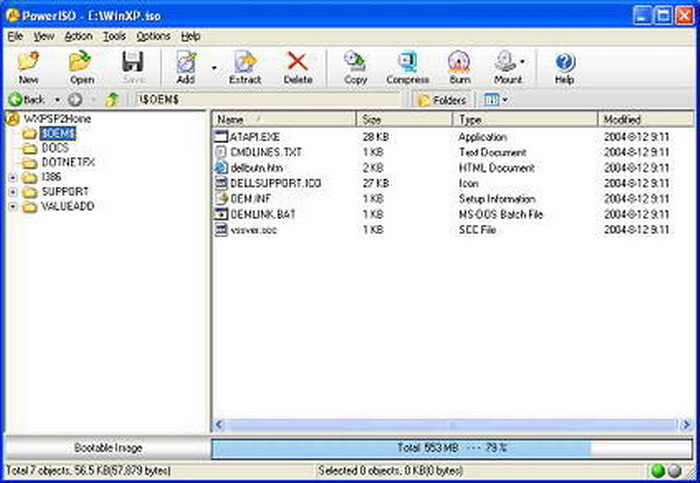Click the green status indicator light
Viewport: 700px width, 483px height.
pos(658,471)
